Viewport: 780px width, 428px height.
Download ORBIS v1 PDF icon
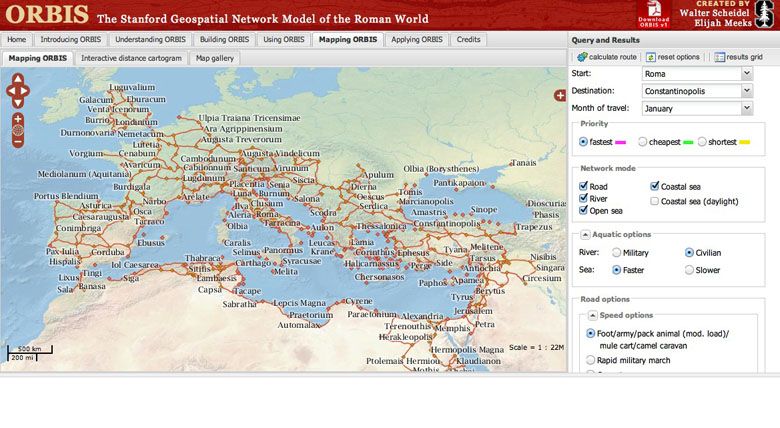[652, 14]
